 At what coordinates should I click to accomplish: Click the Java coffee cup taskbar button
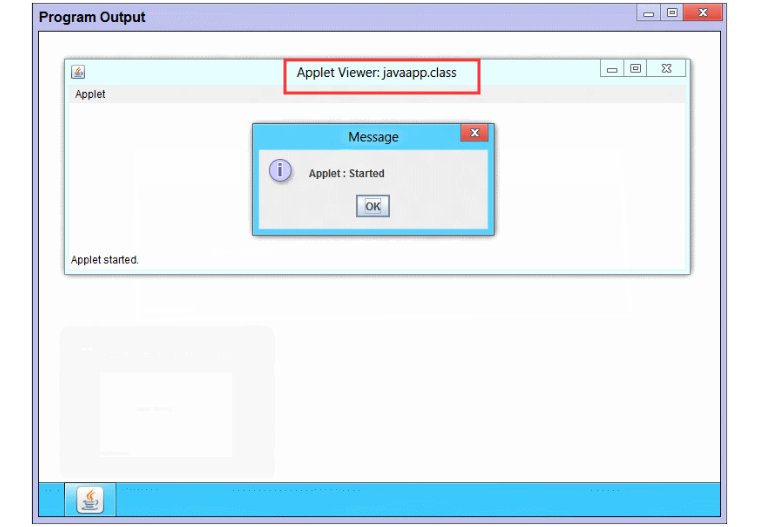tap(90, 498)
